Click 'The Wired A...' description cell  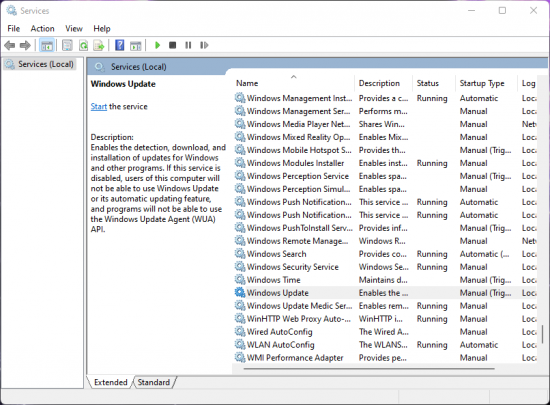(x=383, y=332)
